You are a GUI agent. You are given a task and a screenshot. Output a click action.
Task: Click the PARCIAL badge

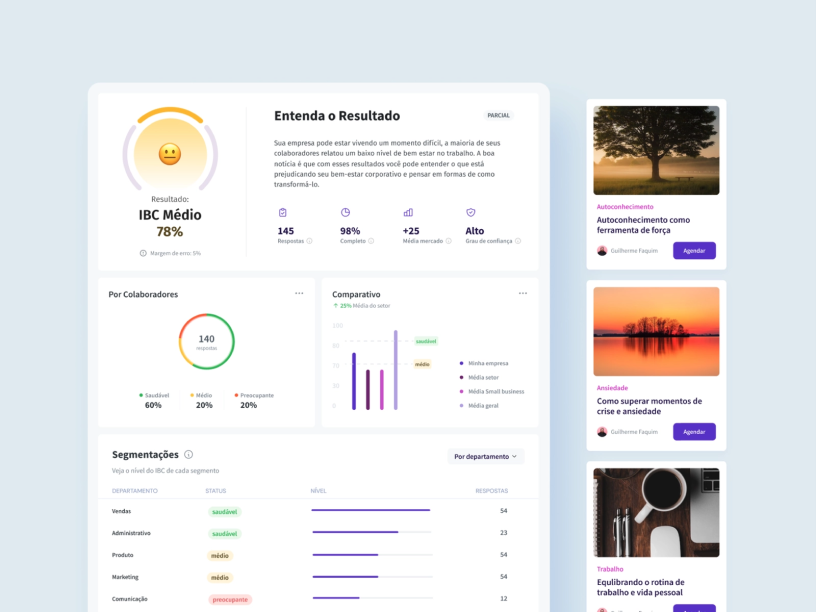tap(499, 116)
